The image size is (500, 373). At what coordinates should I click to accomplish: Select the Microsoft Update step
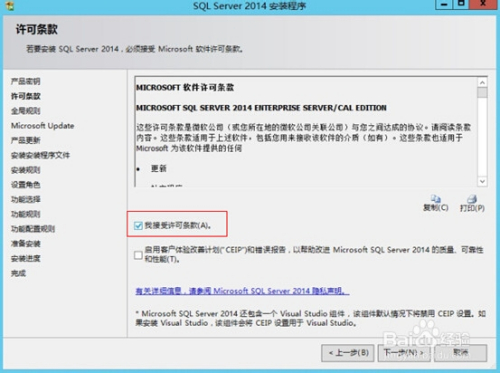coord(43,126)
